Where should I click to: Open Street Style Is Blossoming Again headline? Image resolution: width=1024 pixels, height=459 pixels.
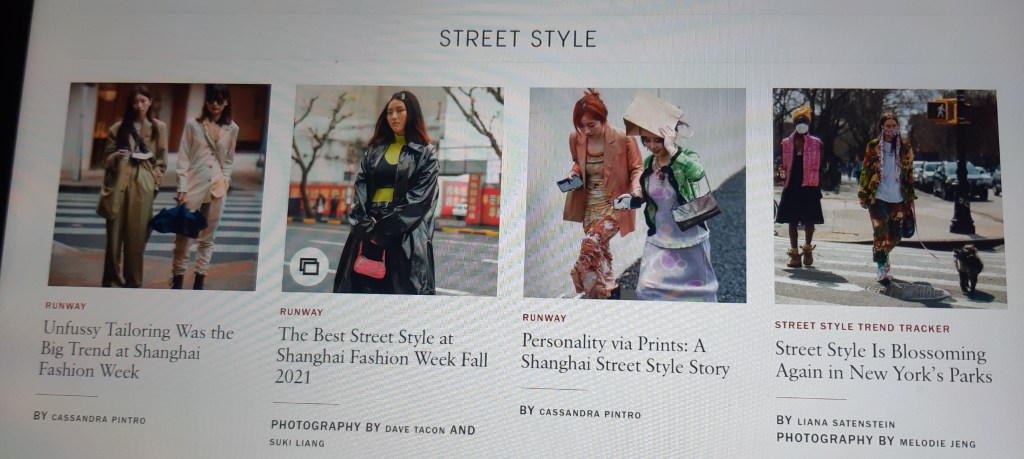coord(884,362)
